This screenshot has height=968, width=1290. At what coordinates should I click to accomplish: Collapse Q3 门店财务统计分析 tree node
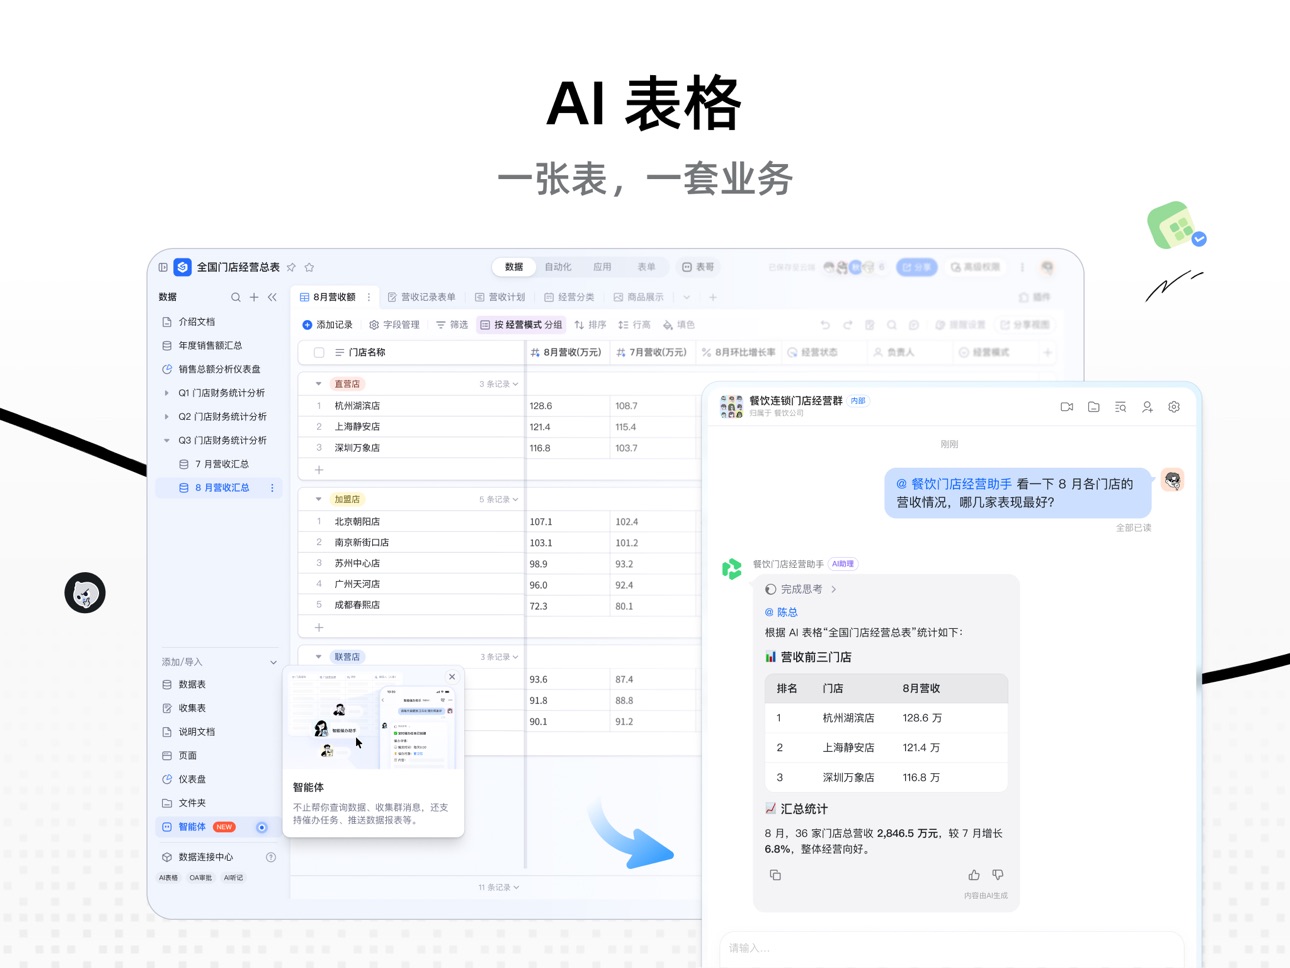166,441
